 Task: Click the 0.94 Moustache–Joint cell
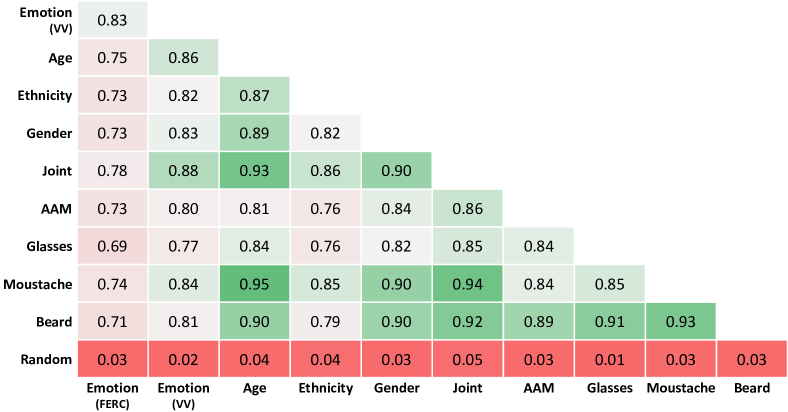coord(467,284)
